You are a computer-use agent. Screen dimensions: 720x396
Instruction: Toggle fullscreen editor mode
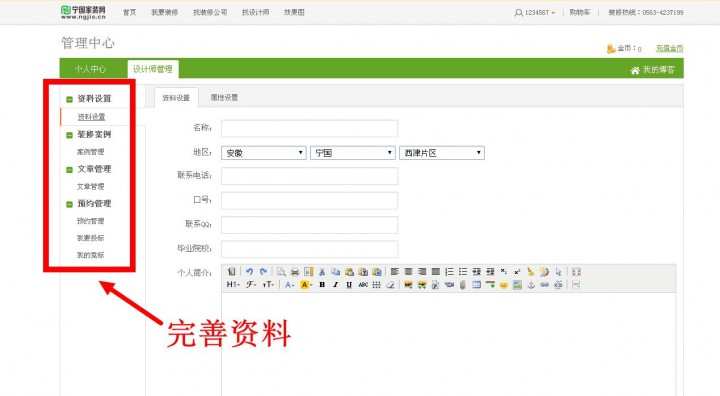(576, 272)
